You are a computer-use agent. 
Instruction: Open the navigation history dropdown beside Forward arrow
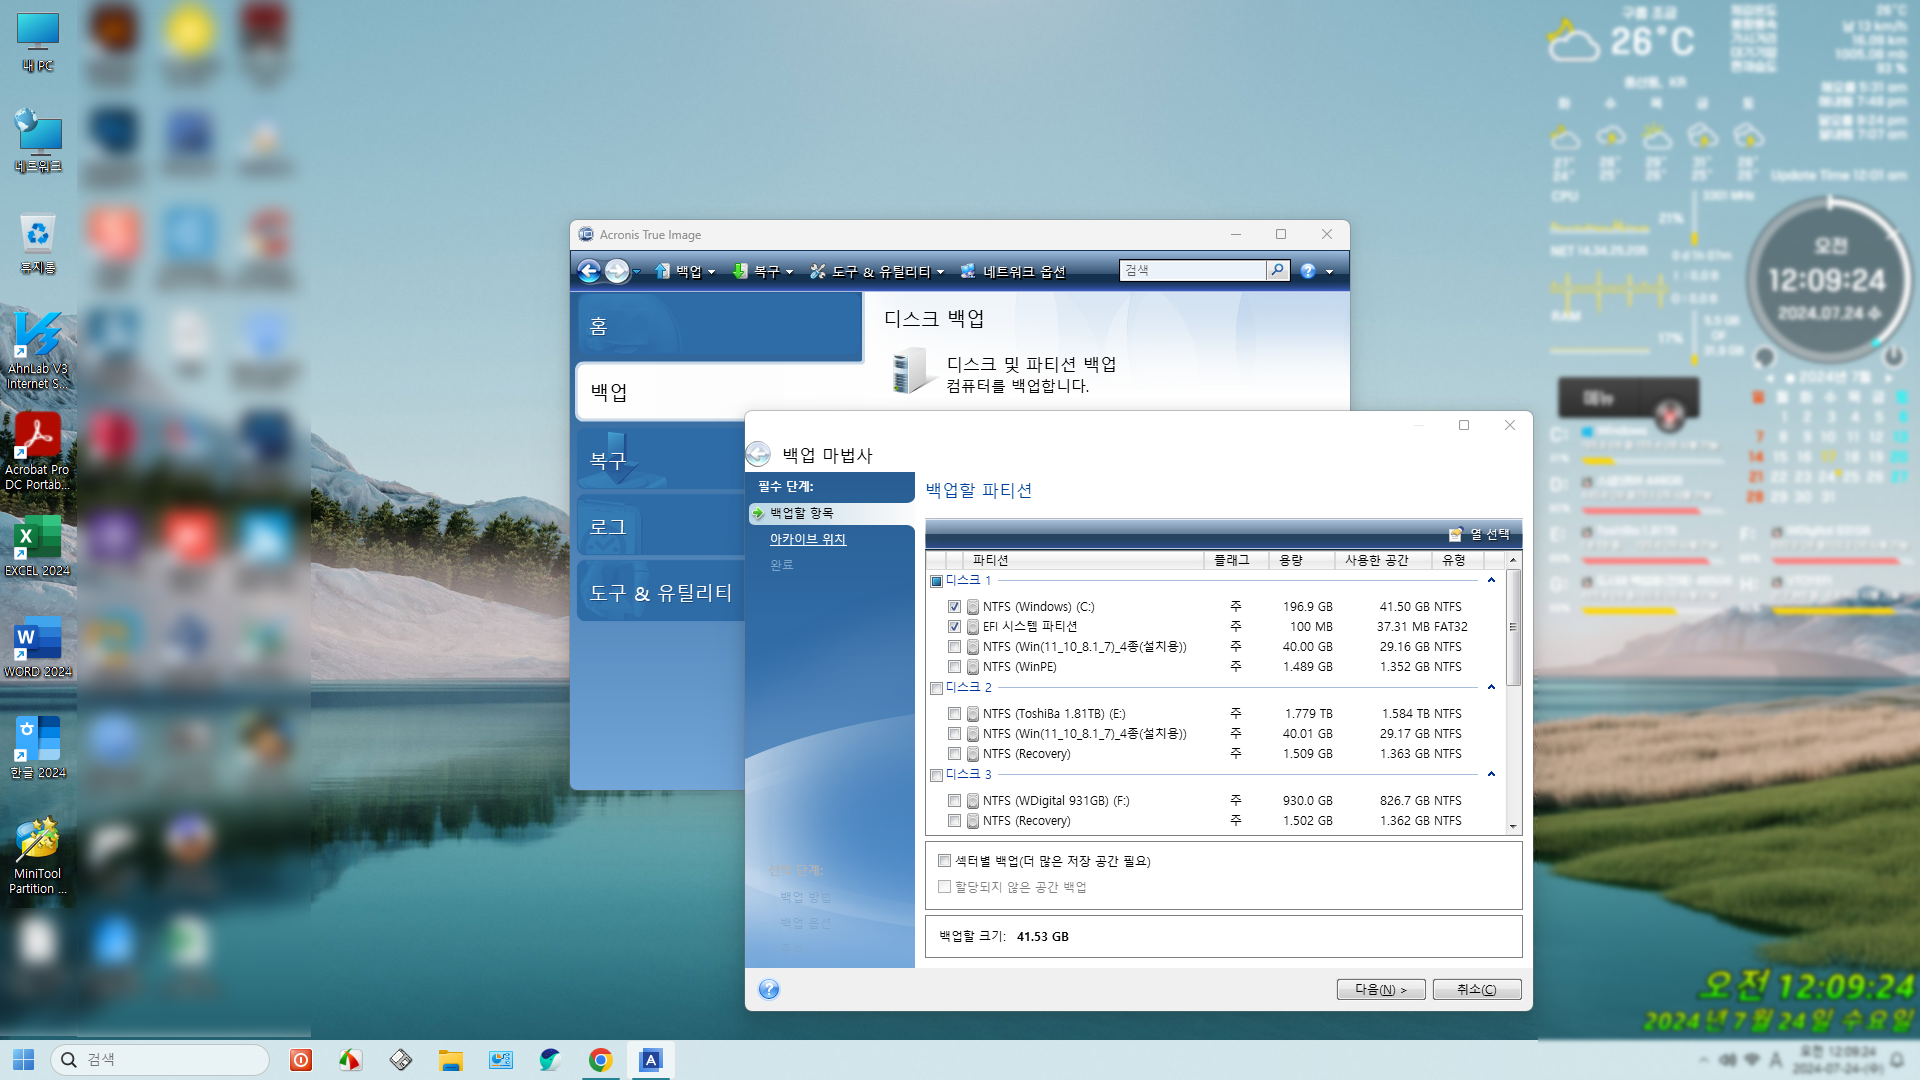(x=636, y=272)
